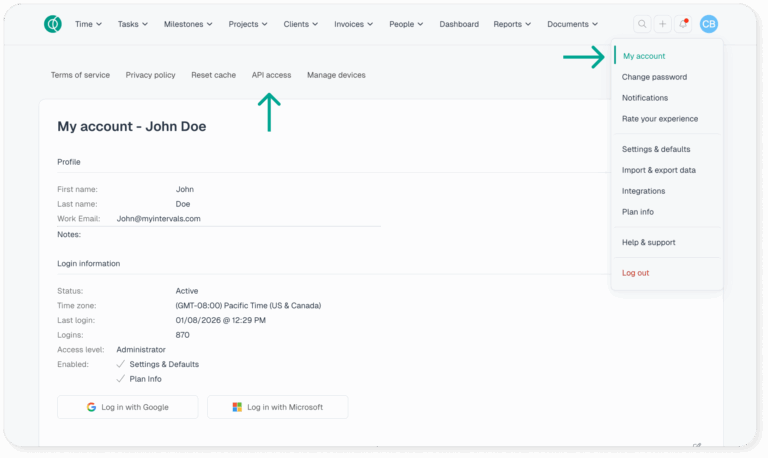Select Plan info in user menu
This screenshot has height=458, width=768.
coord(637,212)
